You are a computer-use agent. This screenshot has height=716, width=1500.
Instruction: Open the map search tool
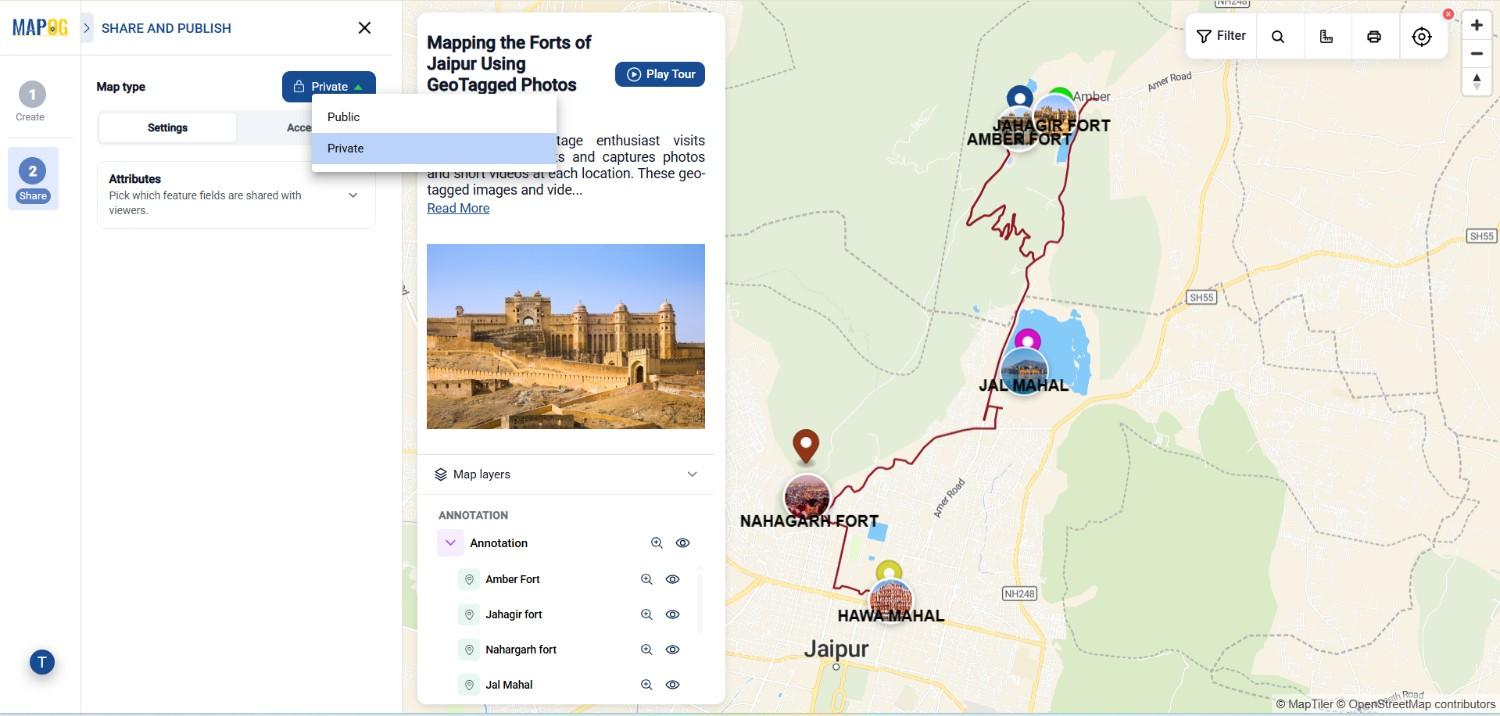pyautogui.click(x=1278, y=36)
